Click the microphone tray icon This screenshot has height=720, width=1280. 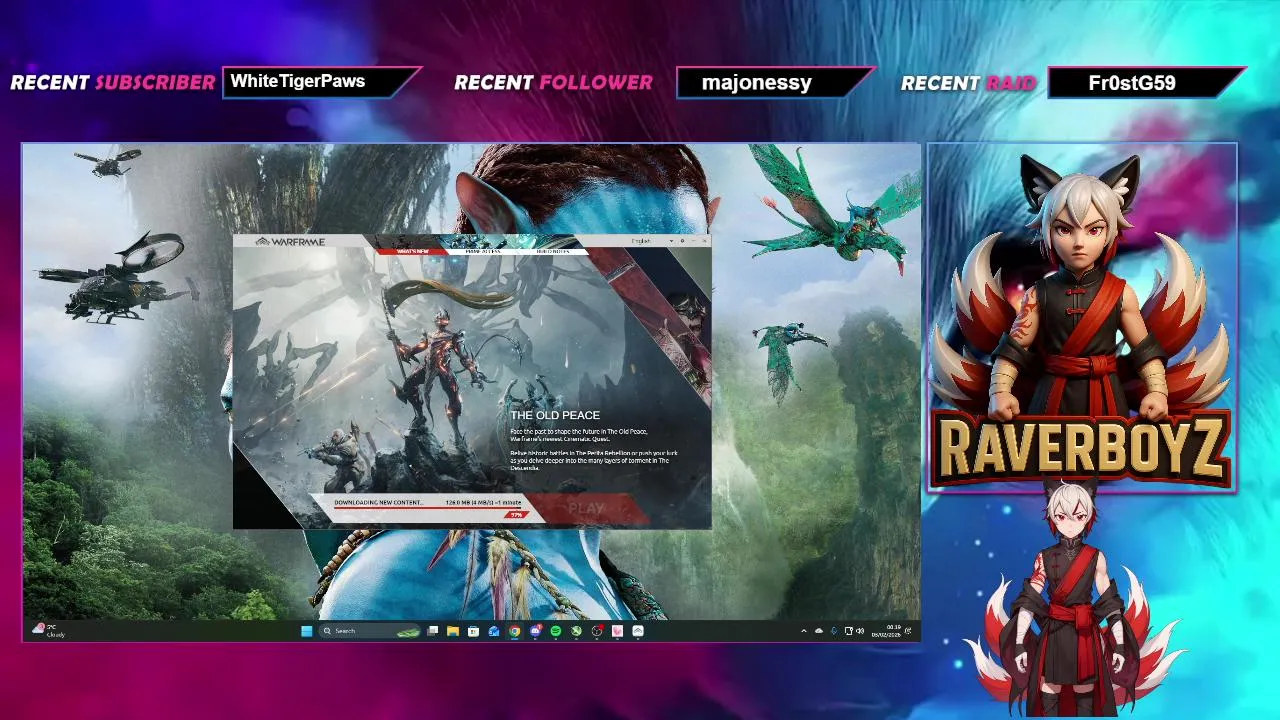(834, 631)
